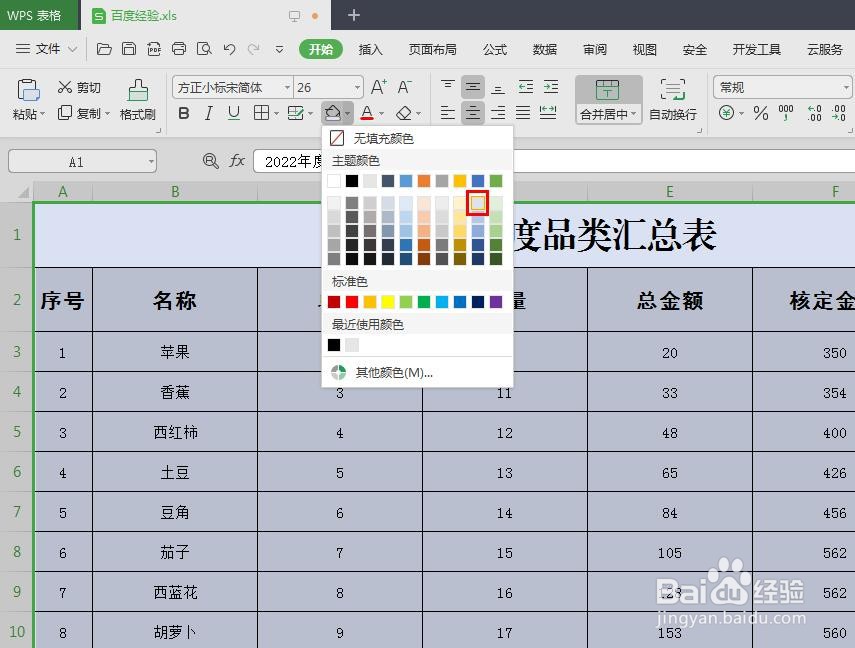
Task: Open the 数据 ribbon tab
Action: (545, 49)
